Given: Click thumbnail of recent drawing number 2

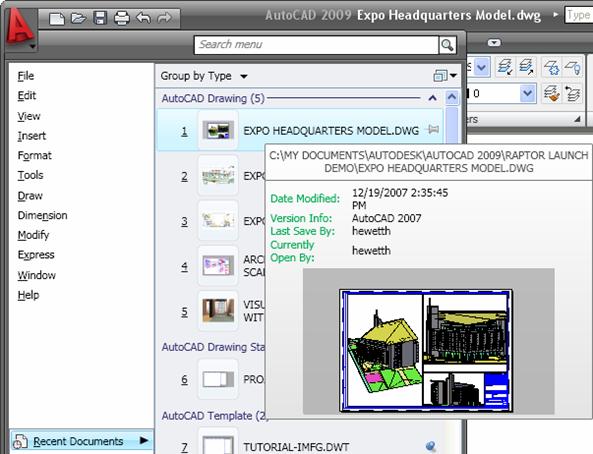Looking at the screenshot, I should pos(218,176).
